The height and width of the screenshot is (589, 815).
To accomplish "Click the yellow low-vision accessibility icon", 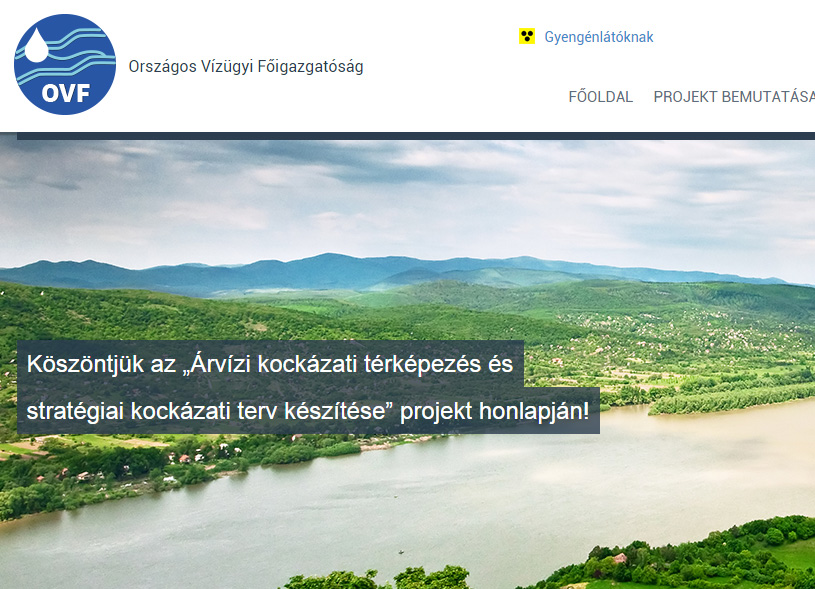I will point(527,36).
